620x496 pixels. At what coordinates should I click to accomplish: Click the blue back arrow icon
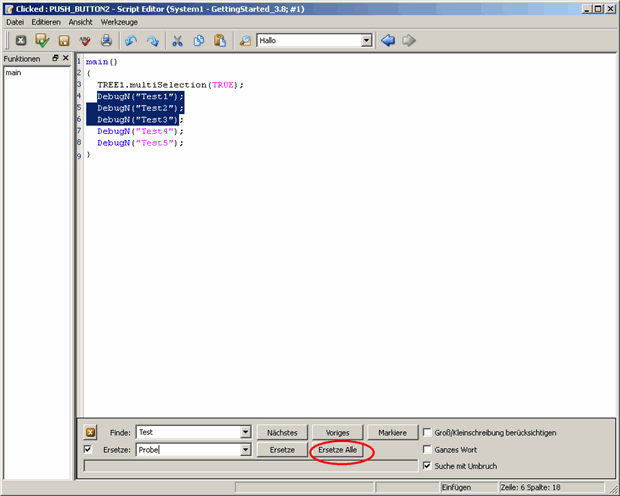(x=388, y=40)
